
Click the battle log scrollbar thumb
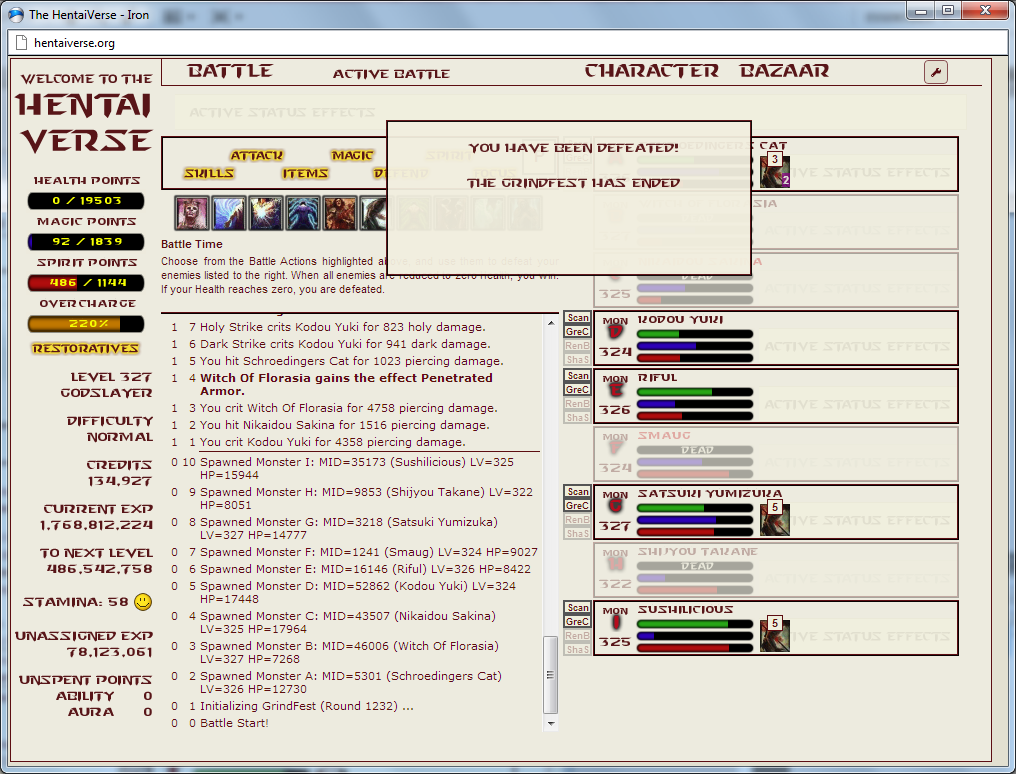point(551,675)
